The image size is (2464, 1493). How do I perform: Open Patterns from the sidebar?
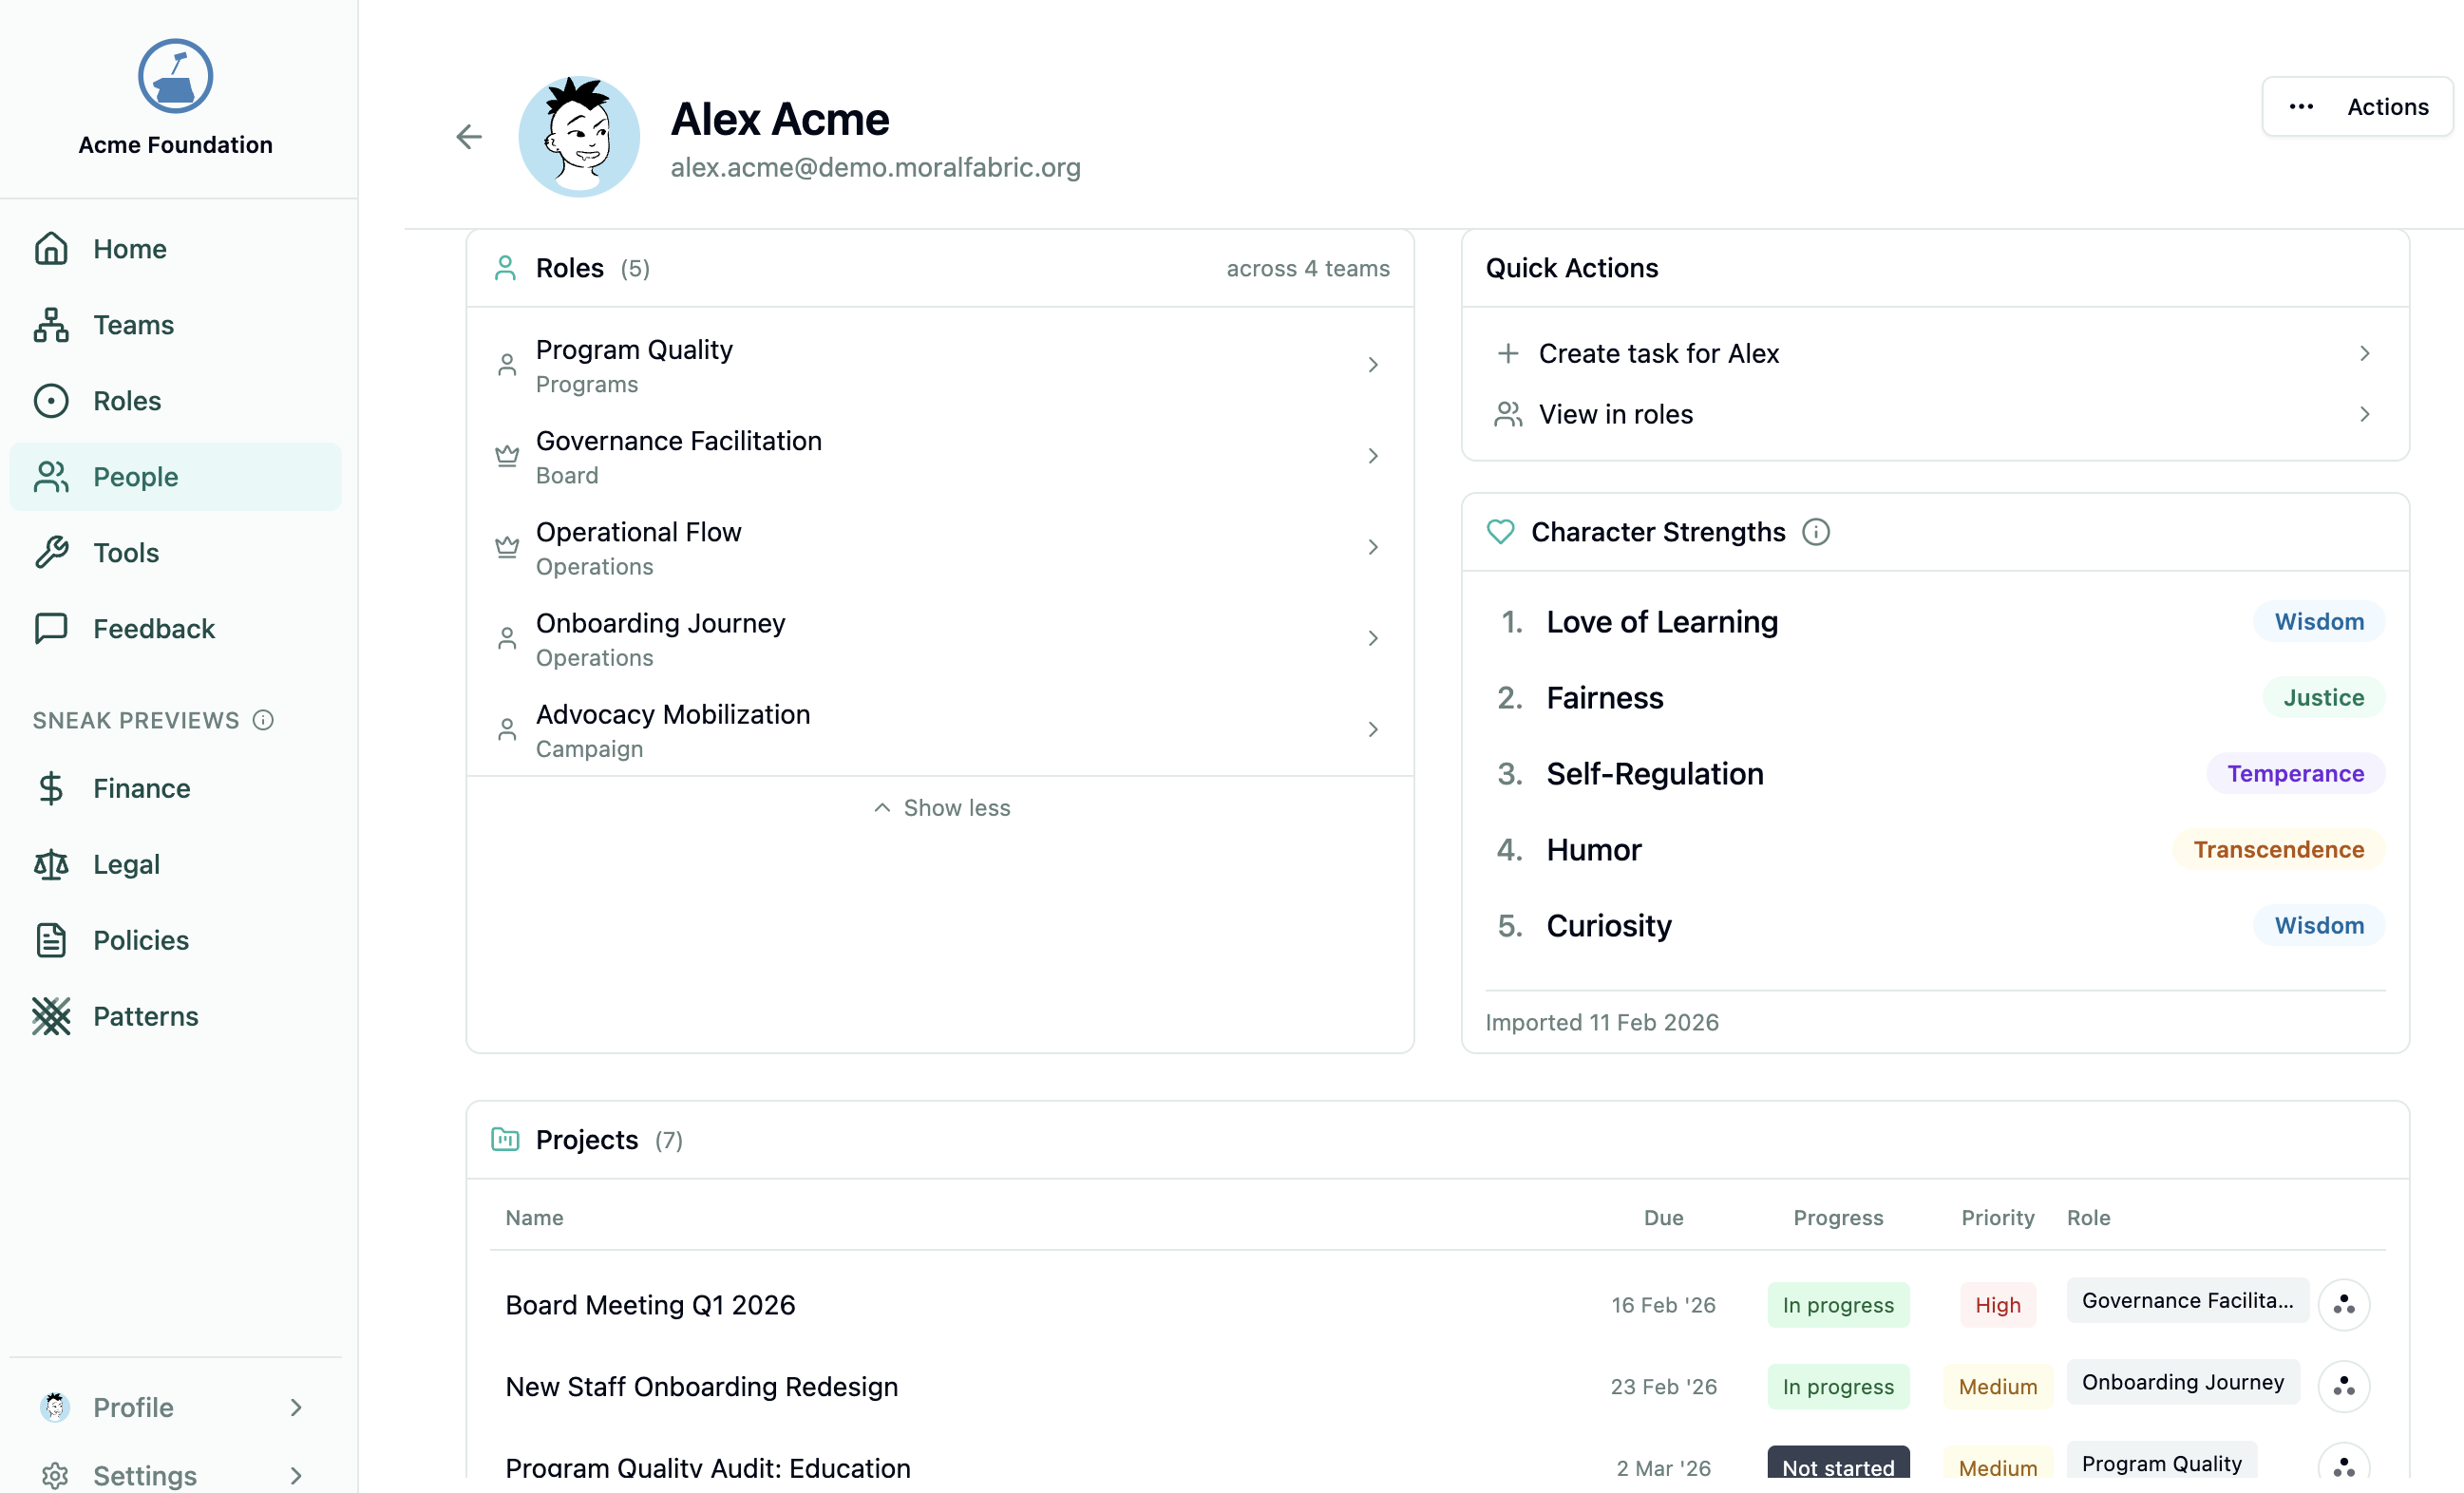click(x=145, y=1016)
